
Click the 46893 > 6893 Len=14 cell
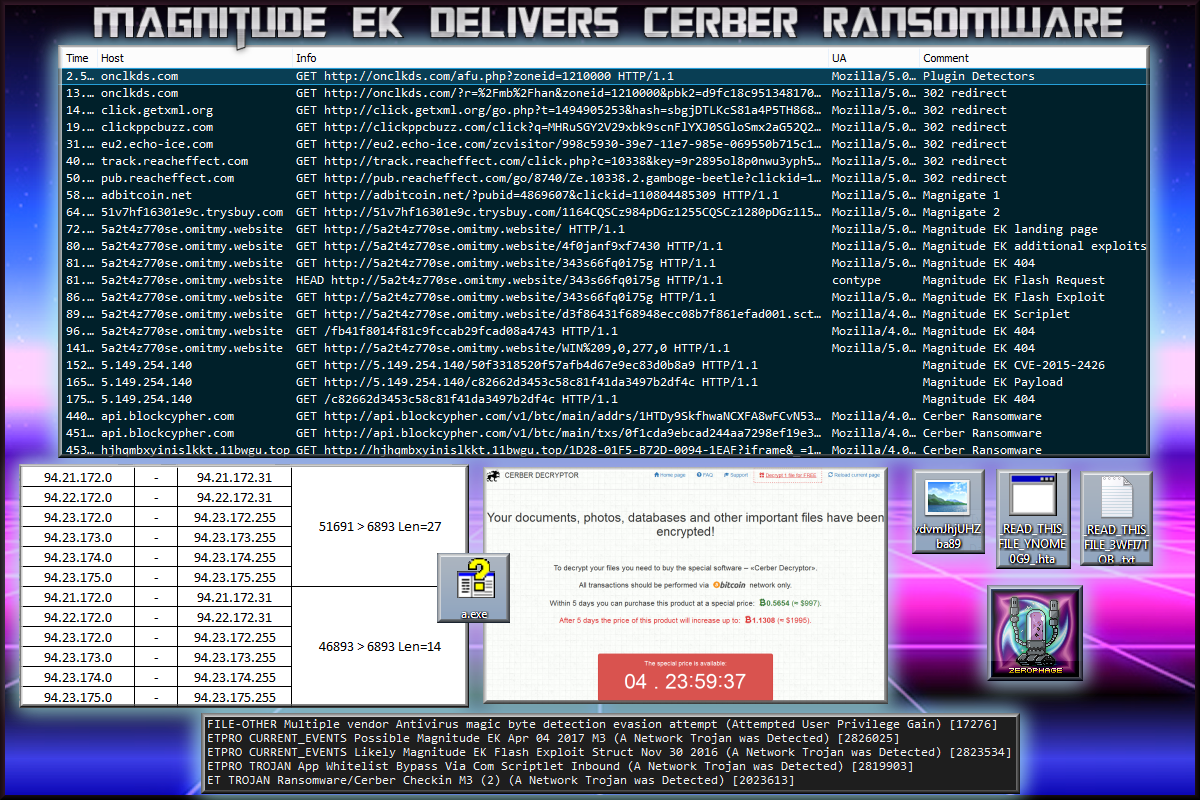click(x=379, y=646)
